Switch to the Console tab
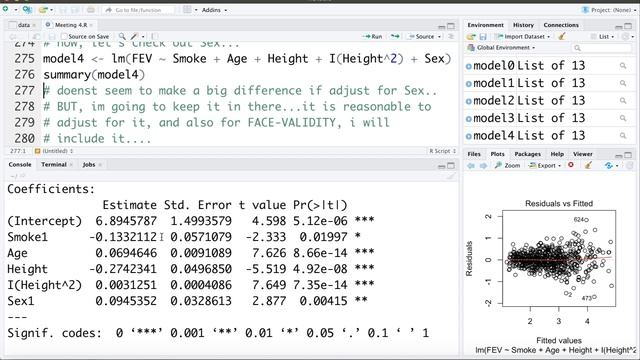Image resolution: width=640 pixels, height=360 pixels. (20, 164)
